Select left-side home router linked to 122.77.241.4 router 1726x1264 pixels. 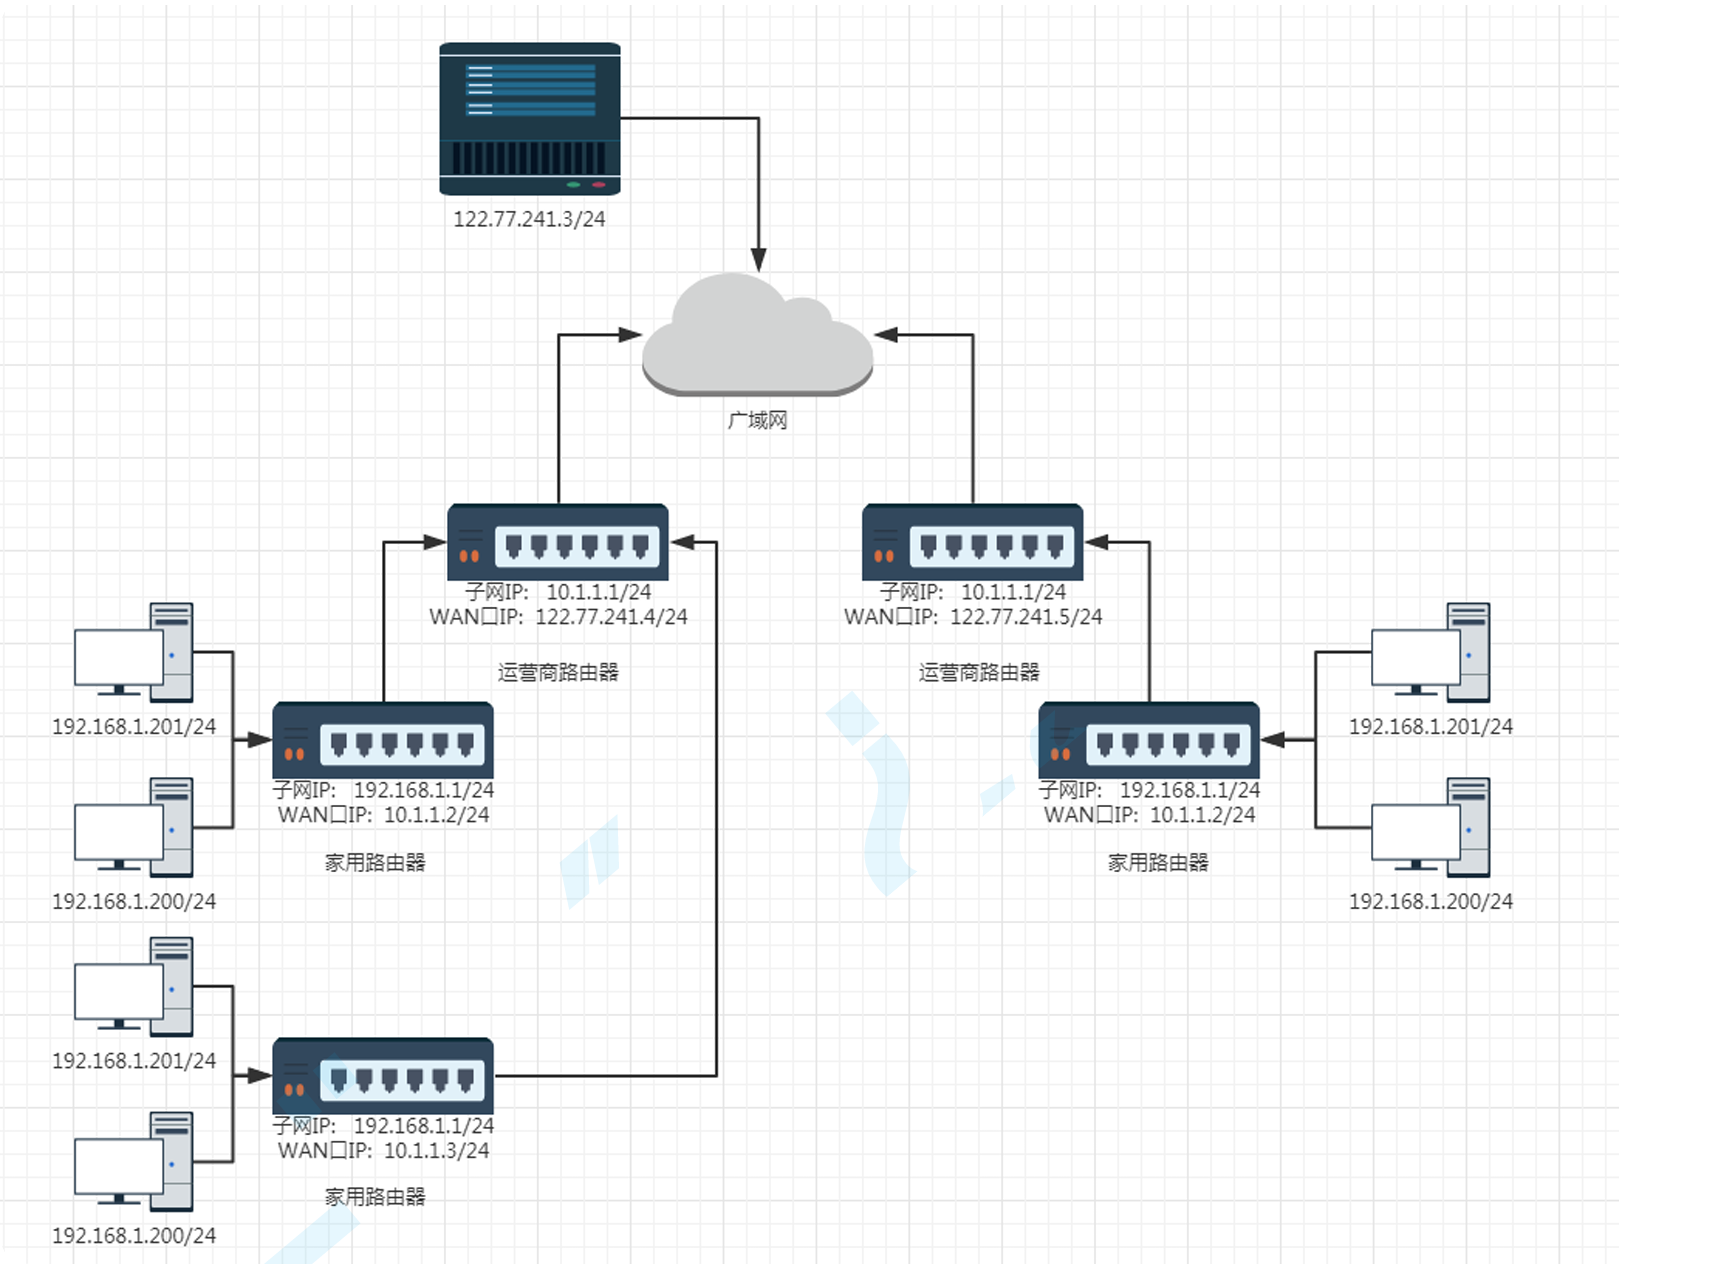tap(383, 740)
